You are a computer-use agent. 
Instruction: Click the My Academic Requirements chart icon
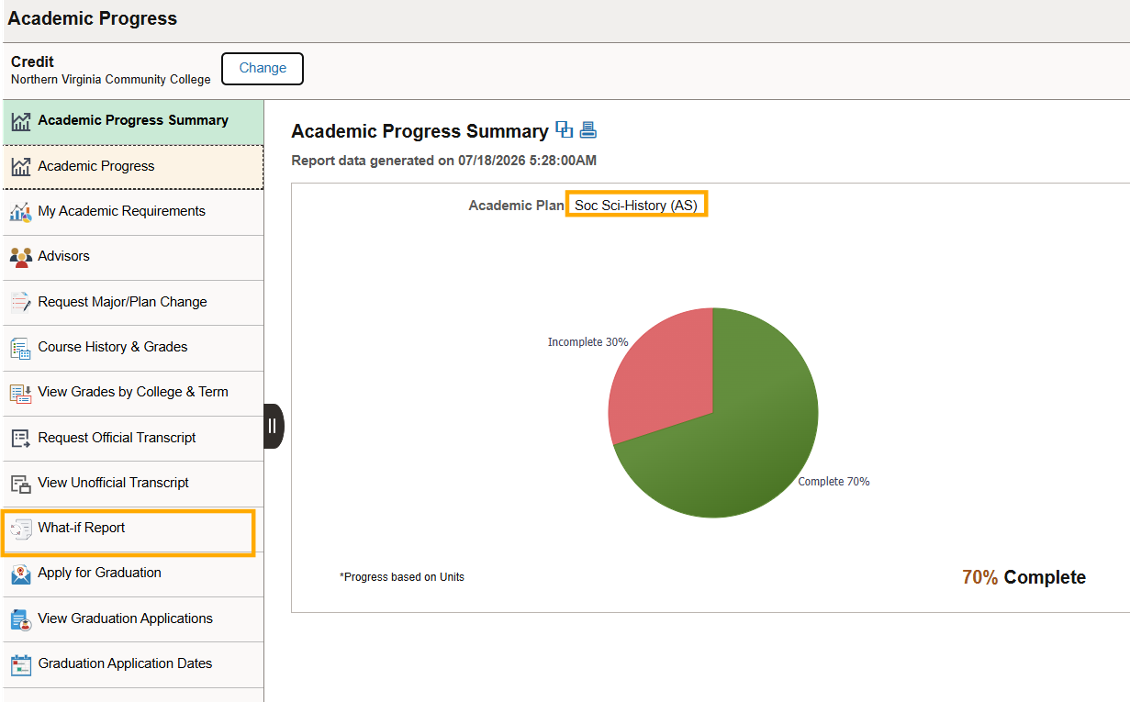pos(21,212)
